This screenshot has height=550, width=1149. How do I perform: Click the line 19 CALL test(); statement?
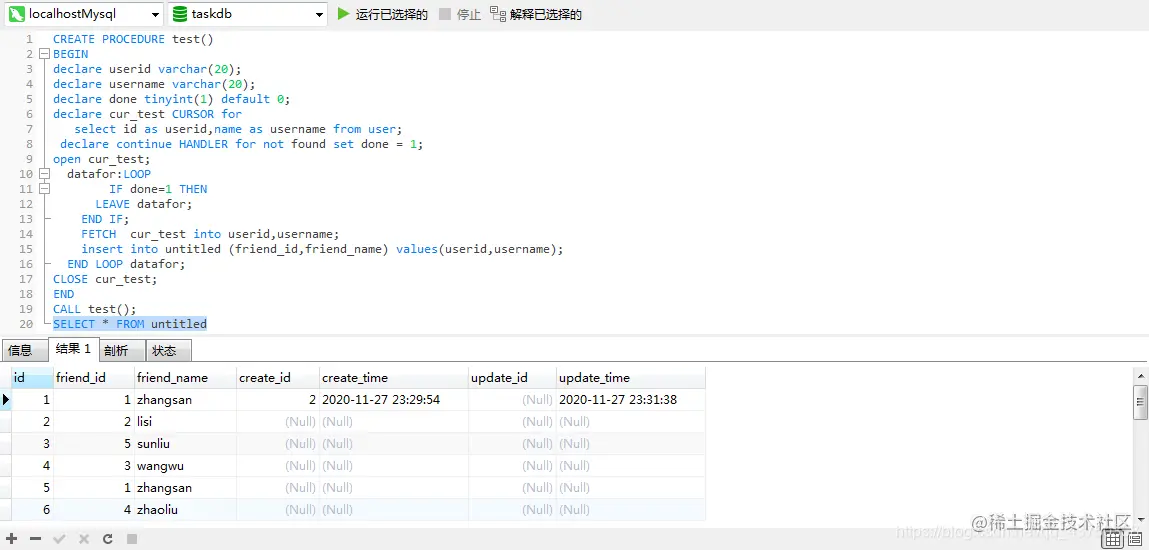95,309
